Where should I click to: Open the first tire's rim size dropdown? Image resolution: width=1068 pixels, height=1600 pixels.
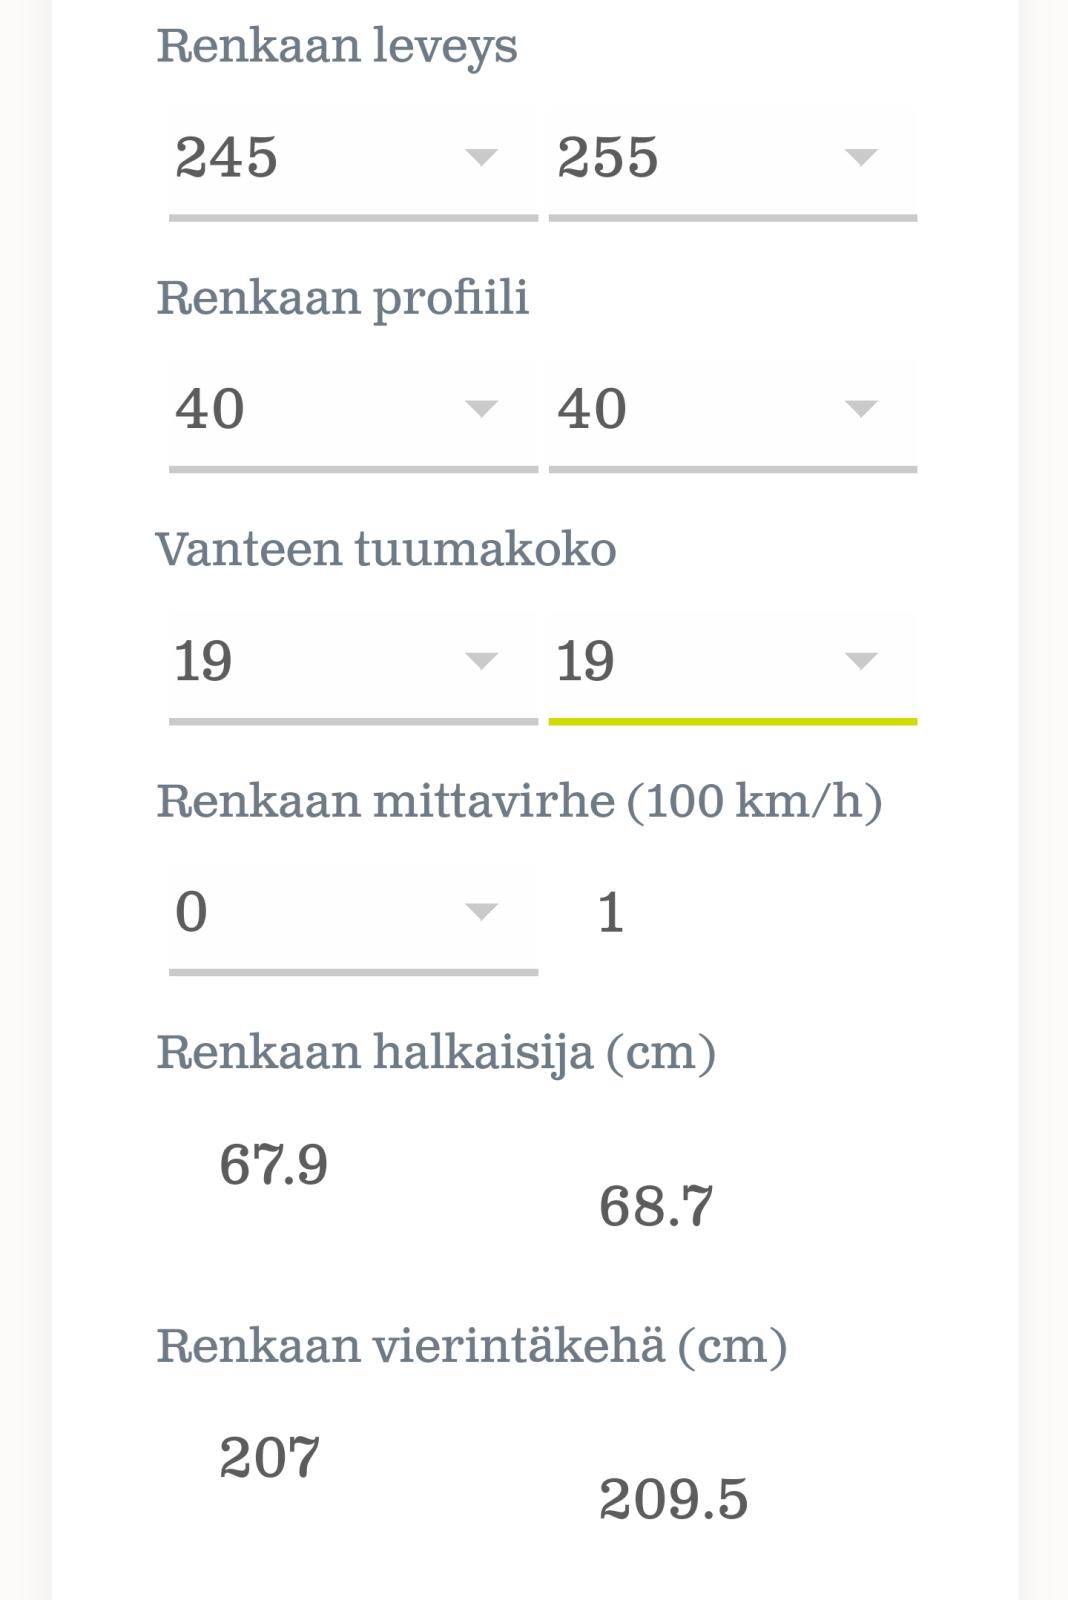click(x=330, y=661)
